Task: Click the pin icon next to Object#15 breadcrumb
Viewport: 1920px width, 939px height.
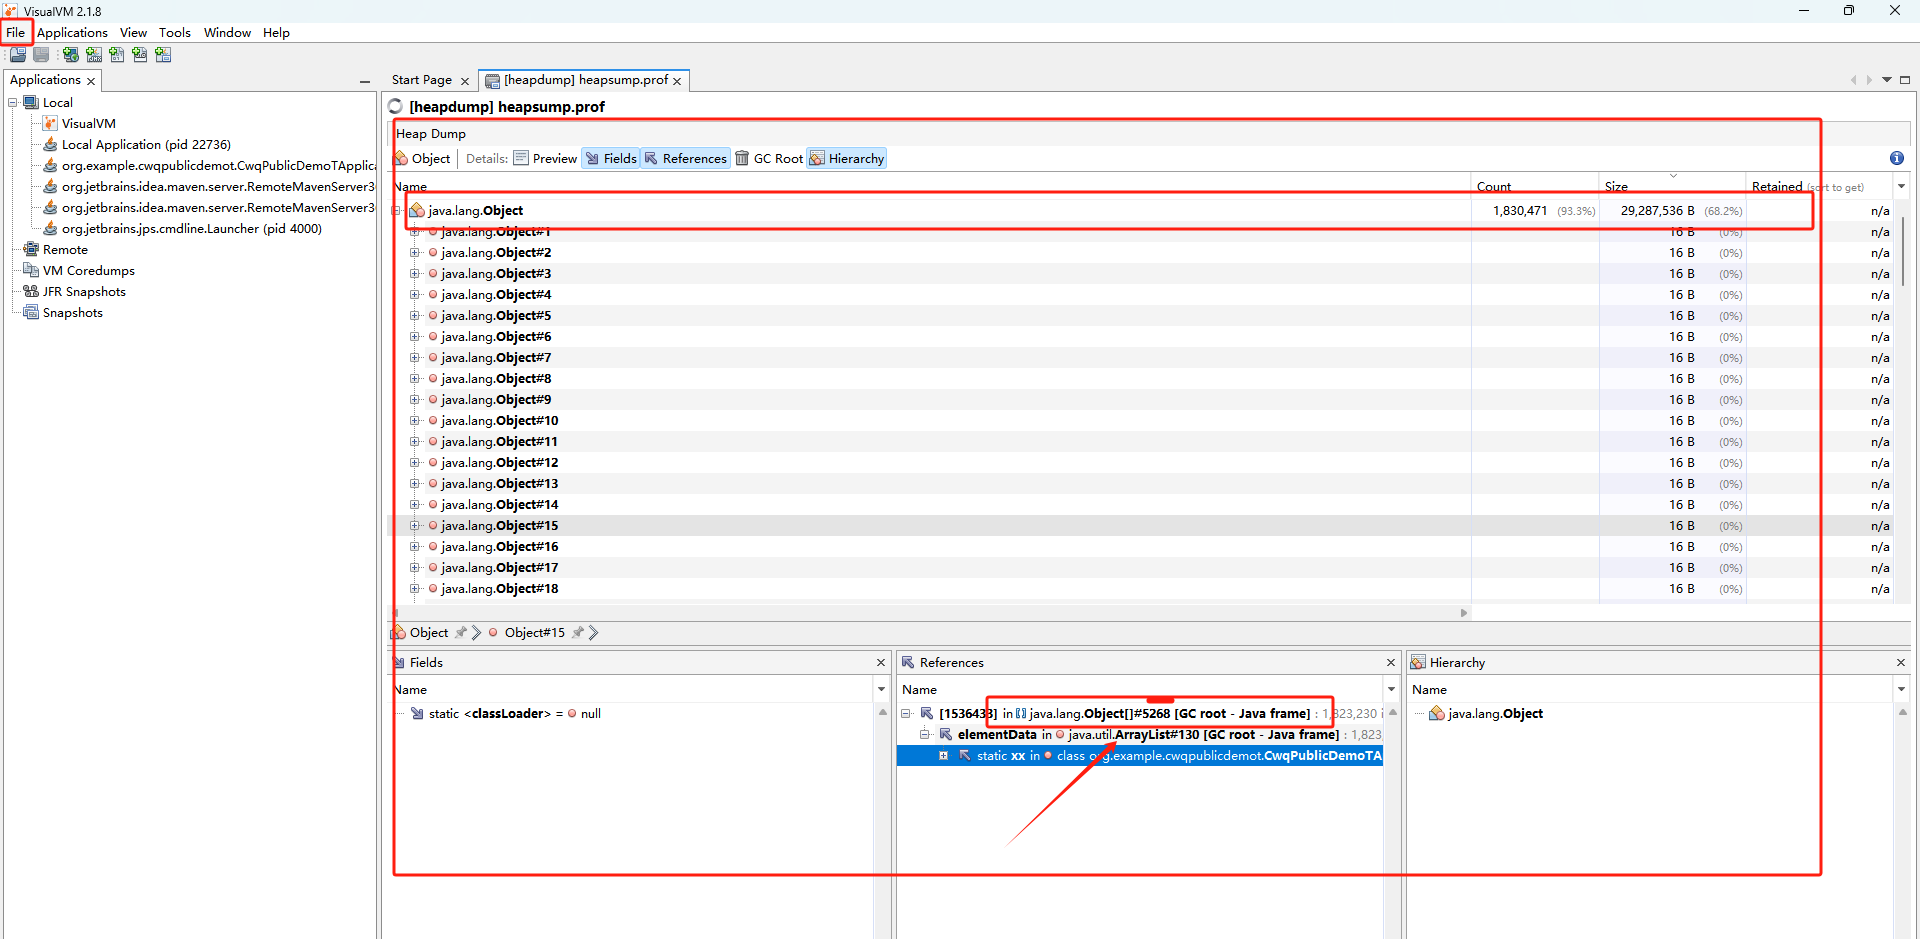Action: 577,633
